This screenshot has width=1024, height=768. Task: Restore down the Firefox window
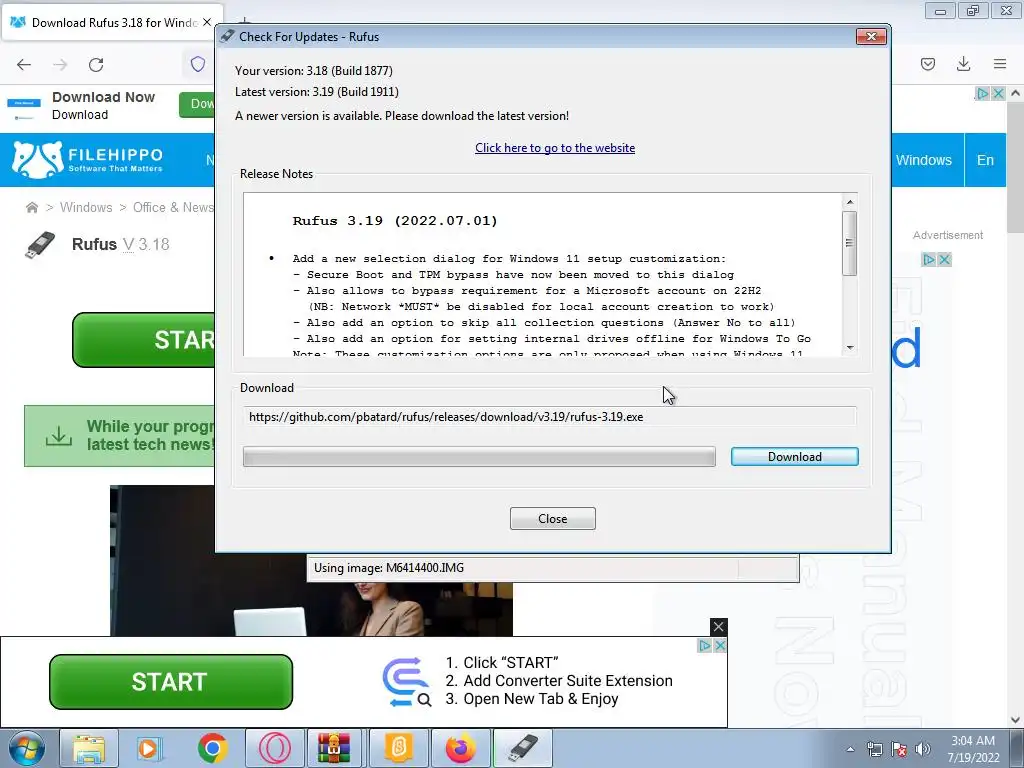972,10
